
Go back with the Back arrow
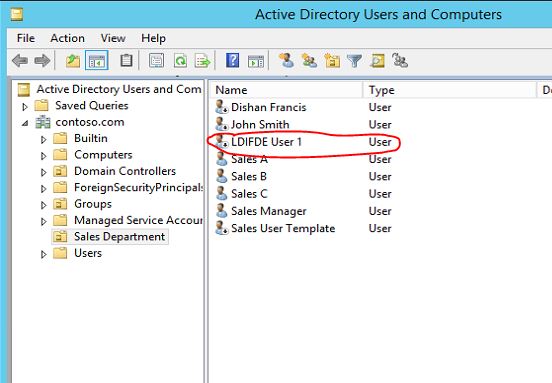click(x=20, y=61)
